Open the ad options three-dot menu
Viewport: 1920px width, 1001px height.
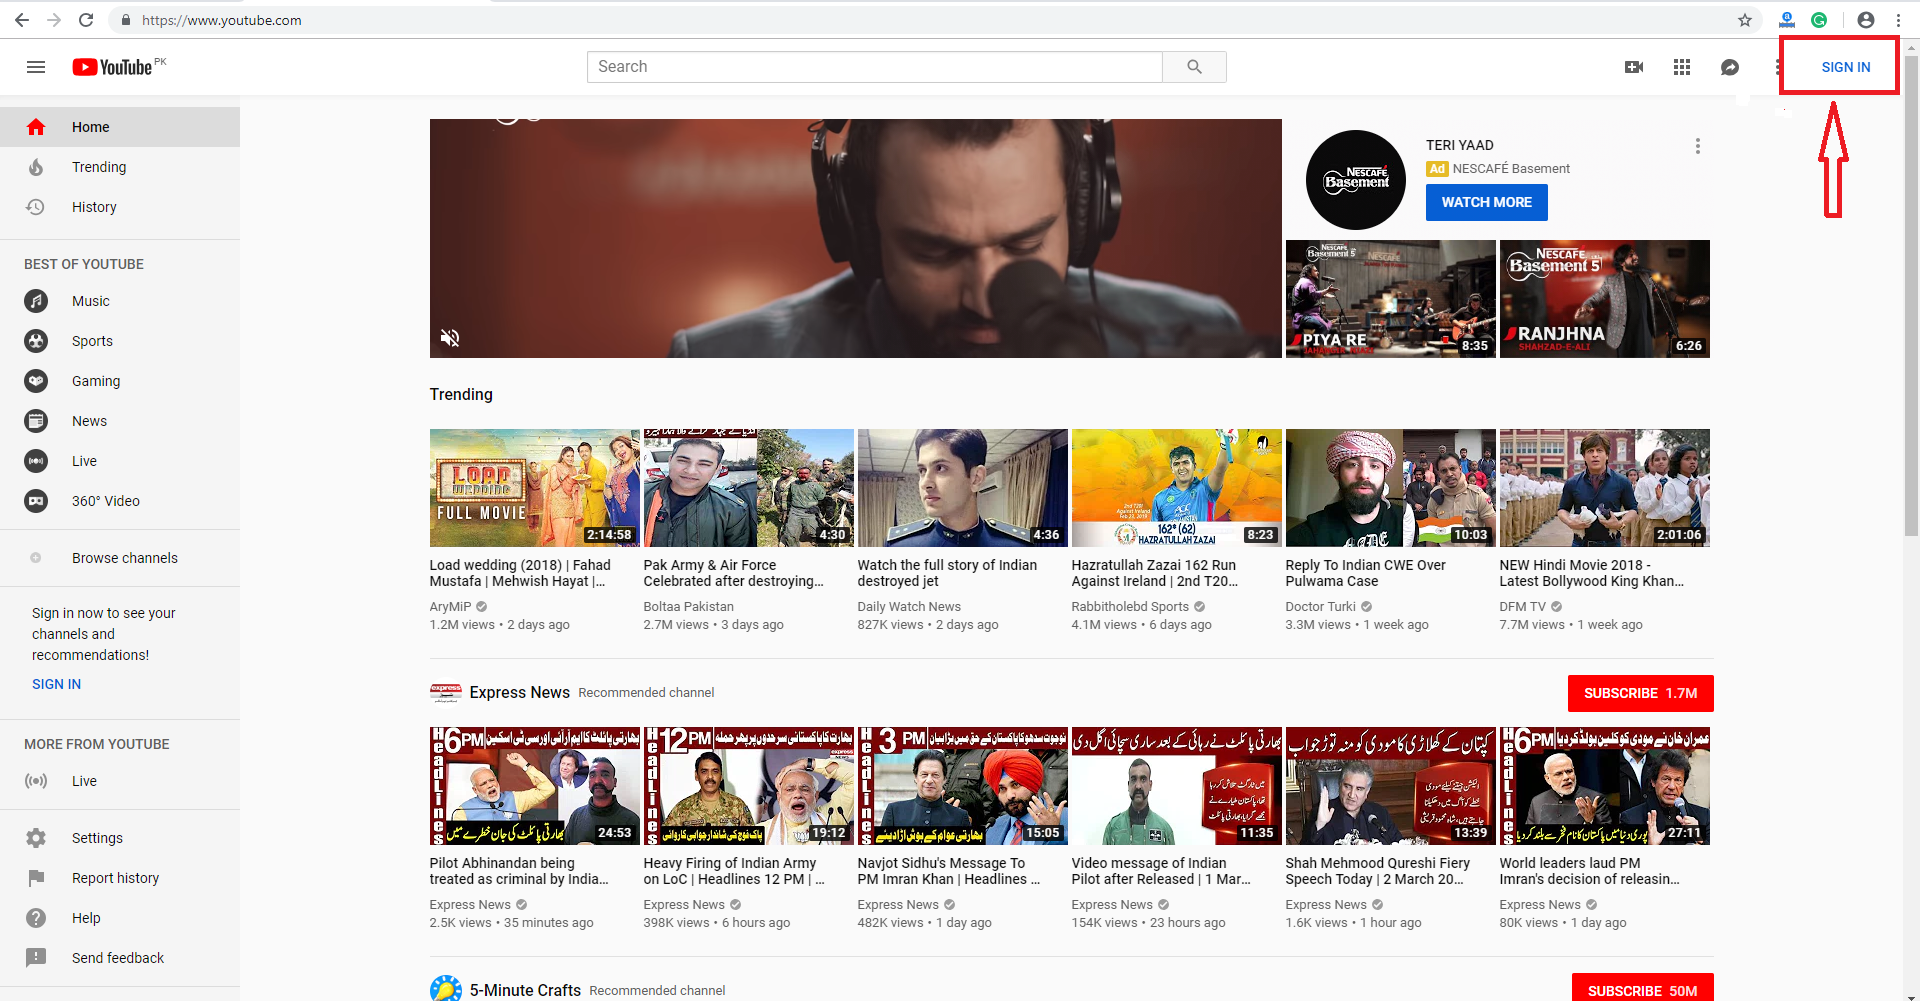click(x=1697, y=146)
